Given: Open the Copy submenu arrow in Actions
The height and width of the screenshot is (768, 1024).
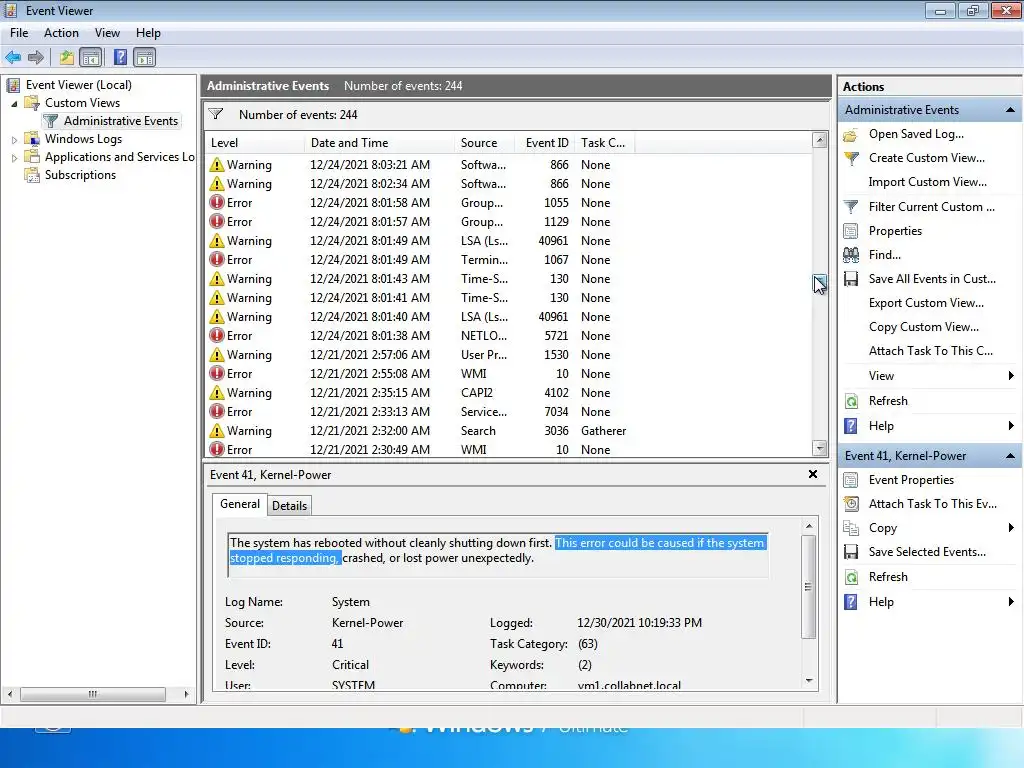Looking at the screenshot, I should (x=1011, y=528).
